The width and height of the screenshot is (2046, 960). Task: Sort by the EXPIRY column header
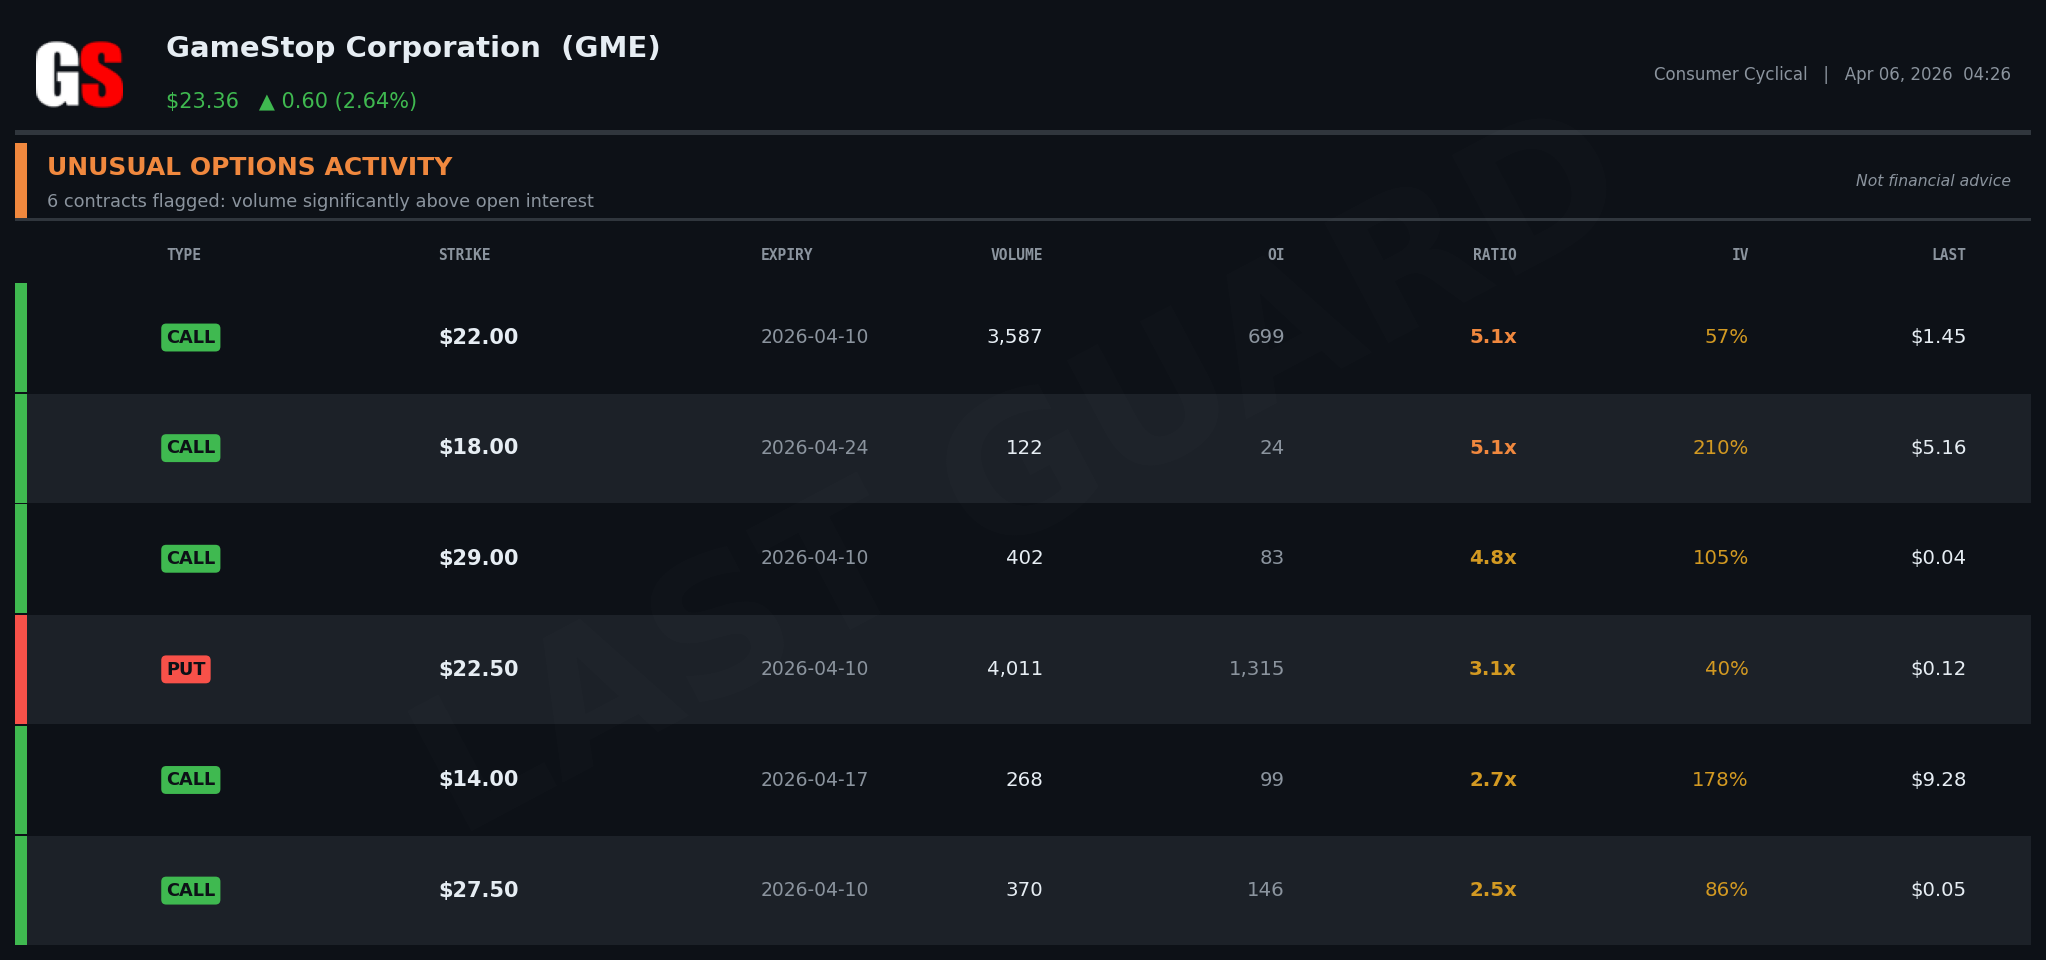[x=786, y=255]
